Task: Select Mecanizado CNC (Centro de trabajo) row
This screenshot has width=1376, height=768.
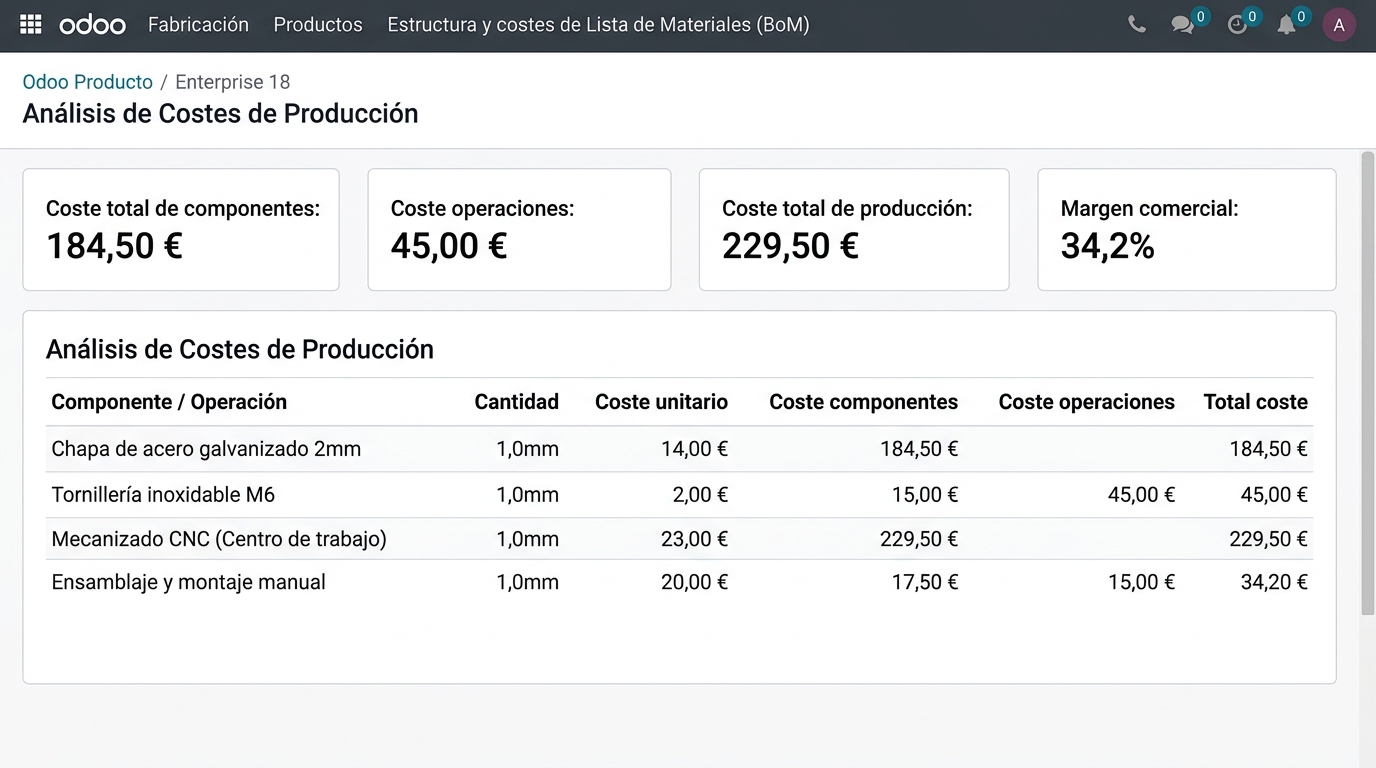Action: coord(679,539)
